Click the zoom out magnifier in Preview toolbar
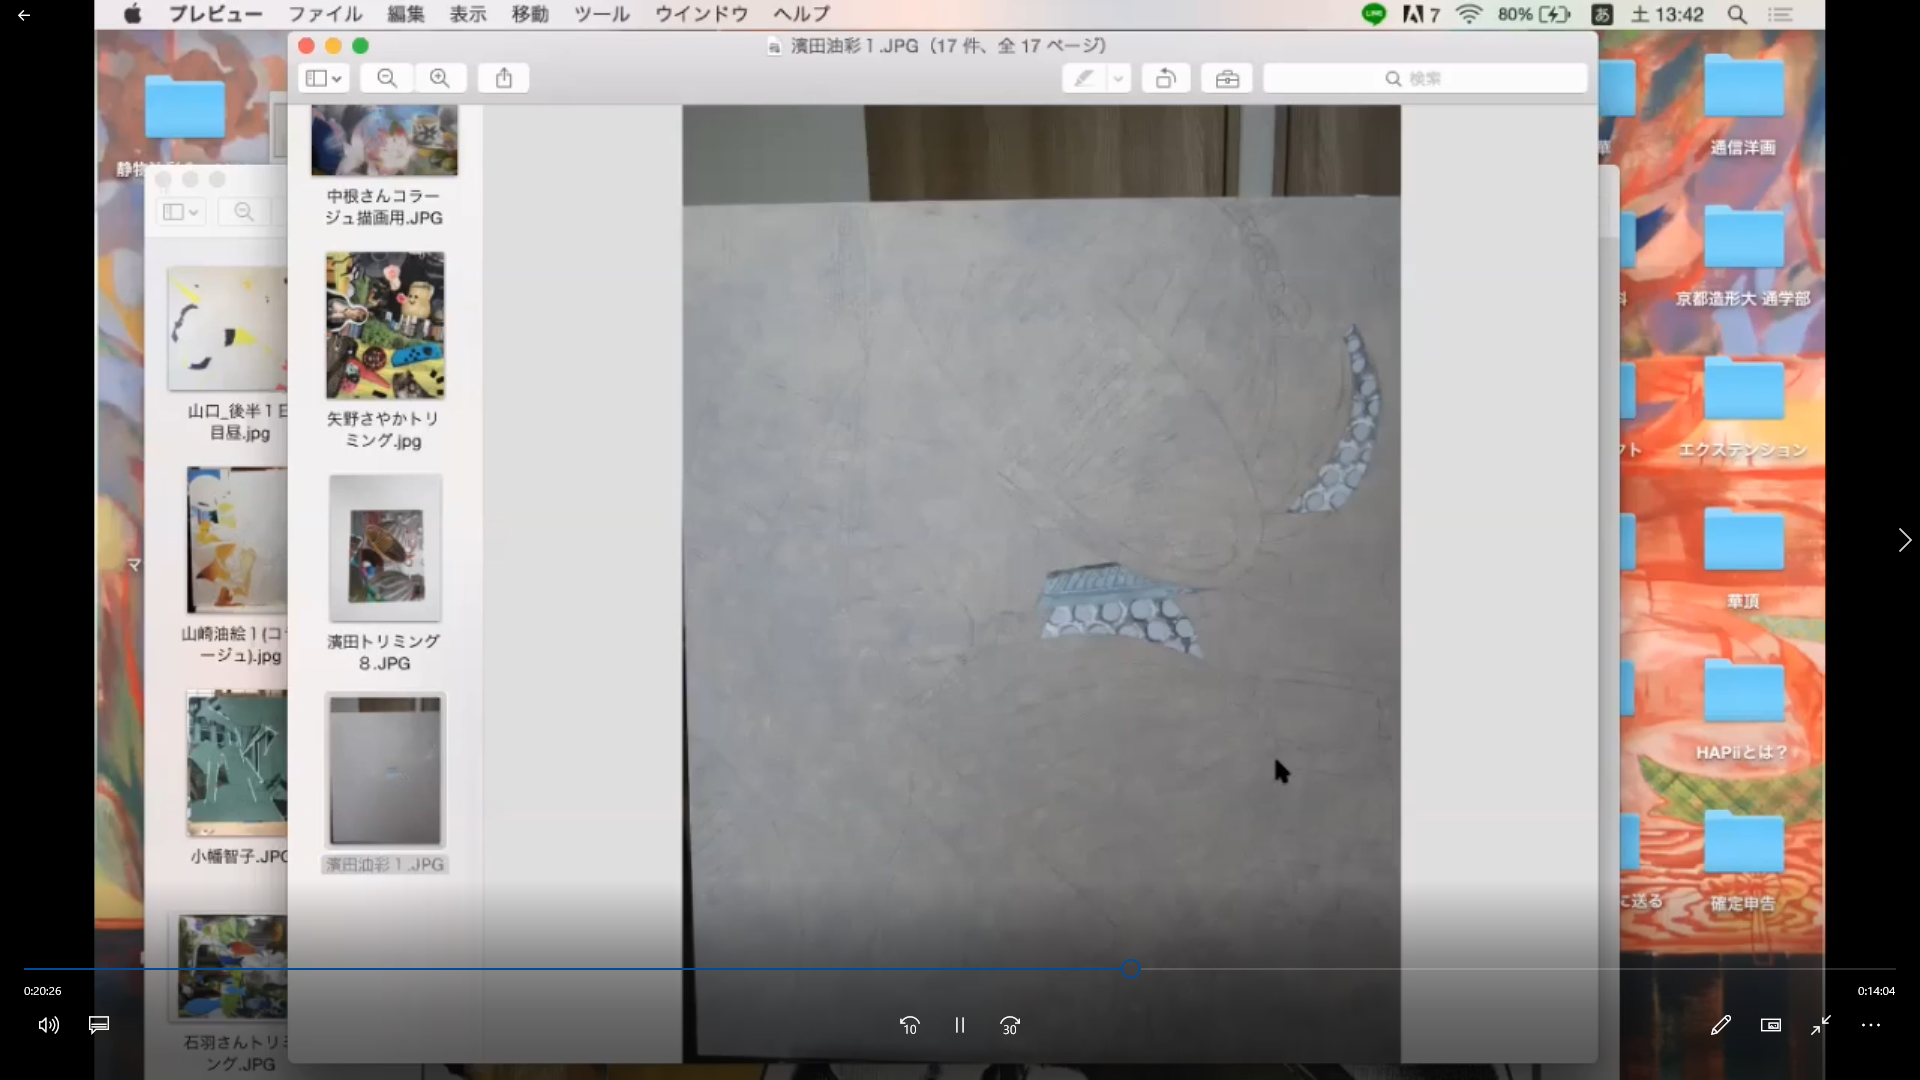 click(387, 78)
